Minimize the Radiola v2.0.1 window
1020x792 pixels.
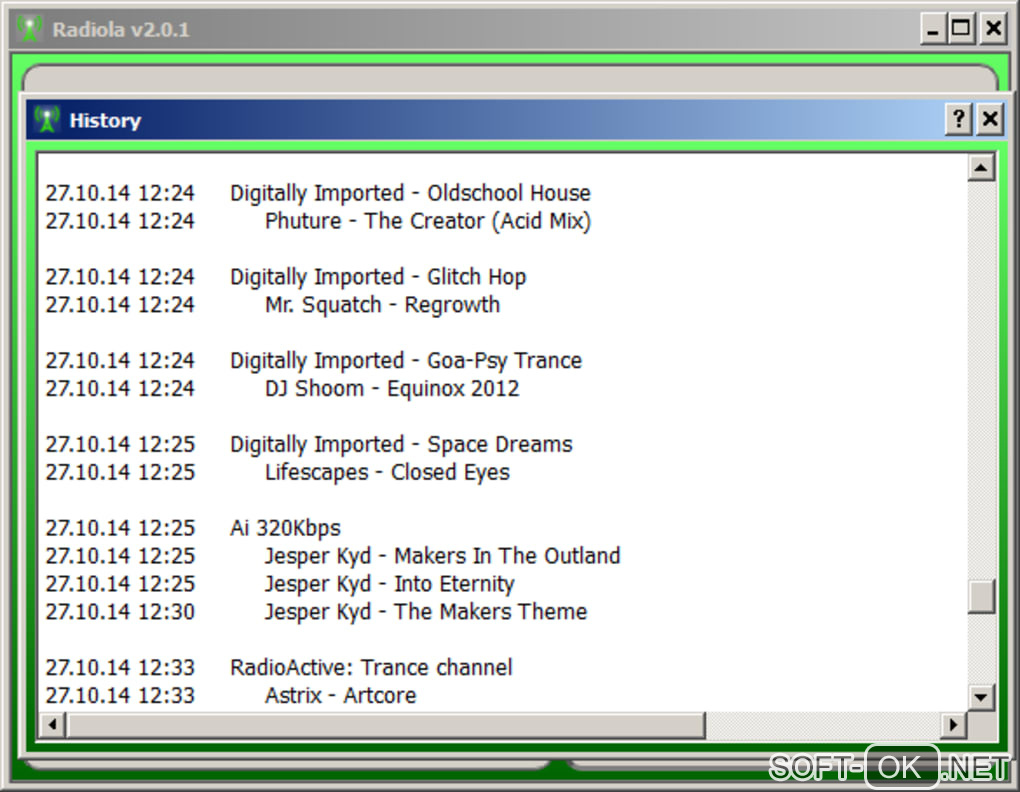pos(932,29)
